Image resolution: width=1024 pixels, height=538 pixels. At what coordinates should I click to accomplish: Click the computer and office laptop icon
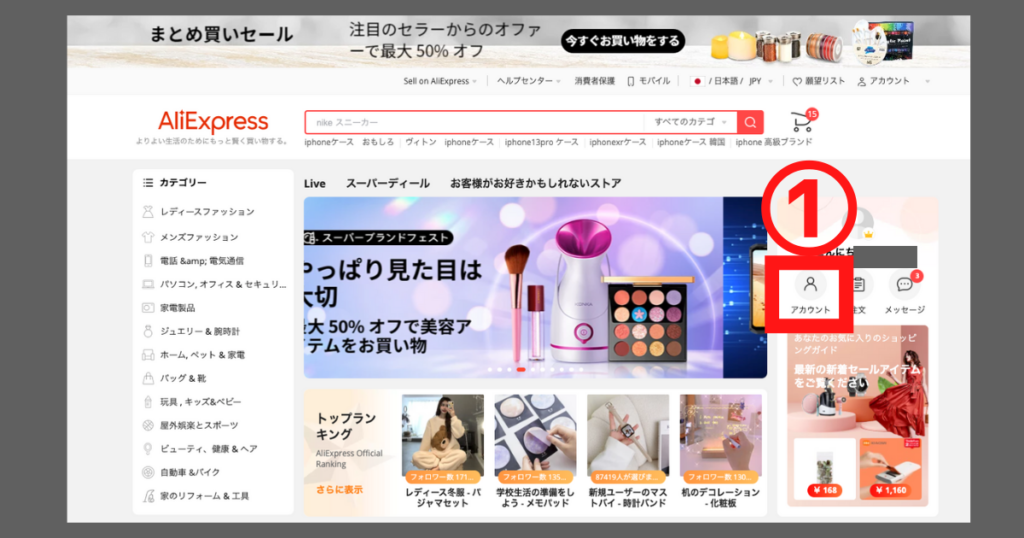(x=148, y=284)
